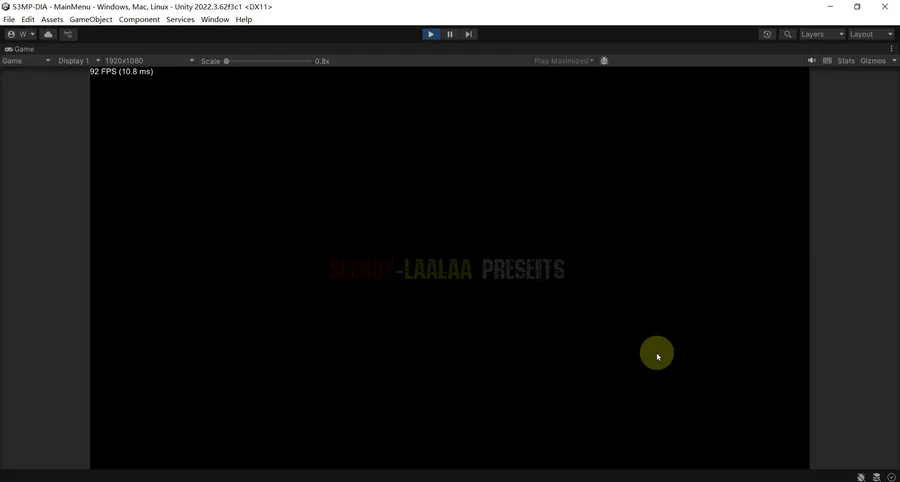This screenshot has height=482, width=900.
Task: Open the Game view mode dropdown
Action: point(26,61)
